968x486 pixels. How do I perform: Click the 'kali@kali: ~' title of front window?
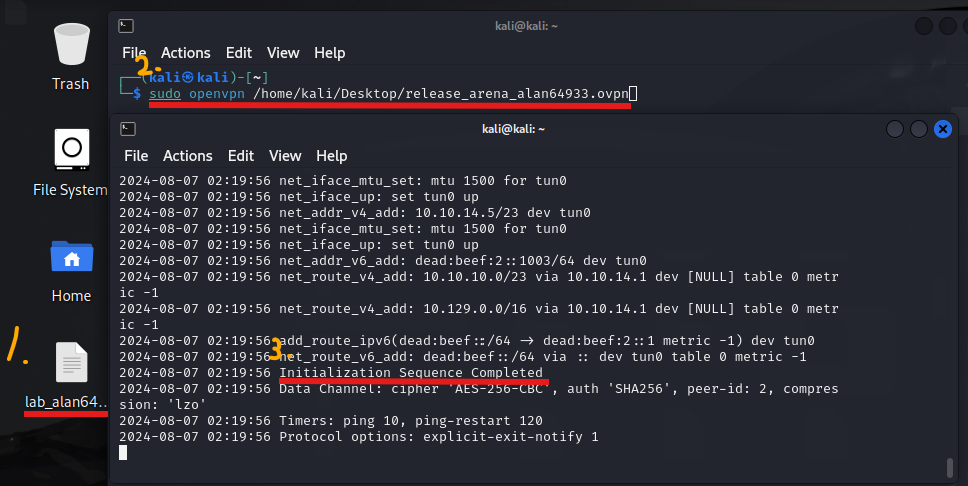tap(513, 129)
